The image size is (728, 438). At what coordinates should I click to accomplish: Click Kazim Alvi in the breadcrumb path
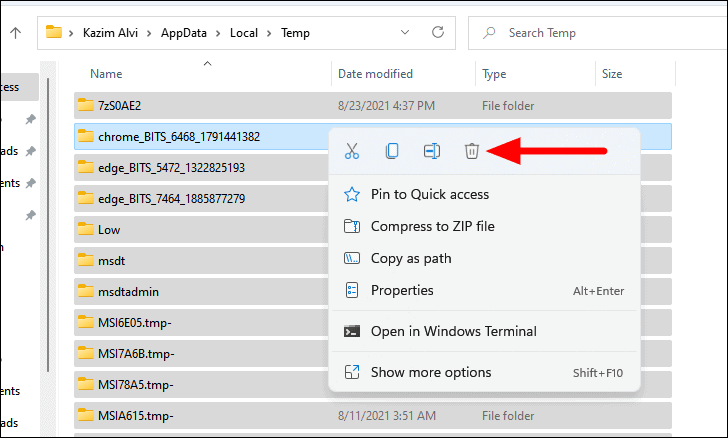[x=110, y=33]
